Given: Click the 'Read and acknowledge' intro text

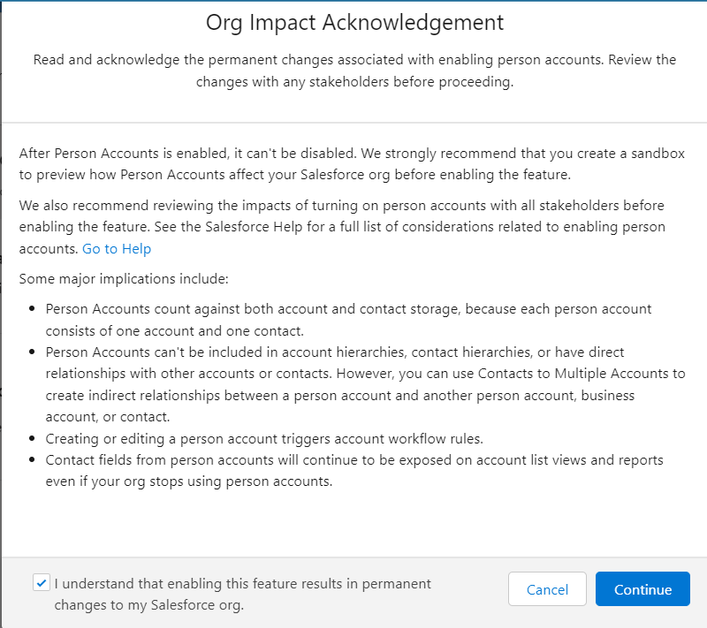Looking at the screenshot, I should tap(354, 60).
